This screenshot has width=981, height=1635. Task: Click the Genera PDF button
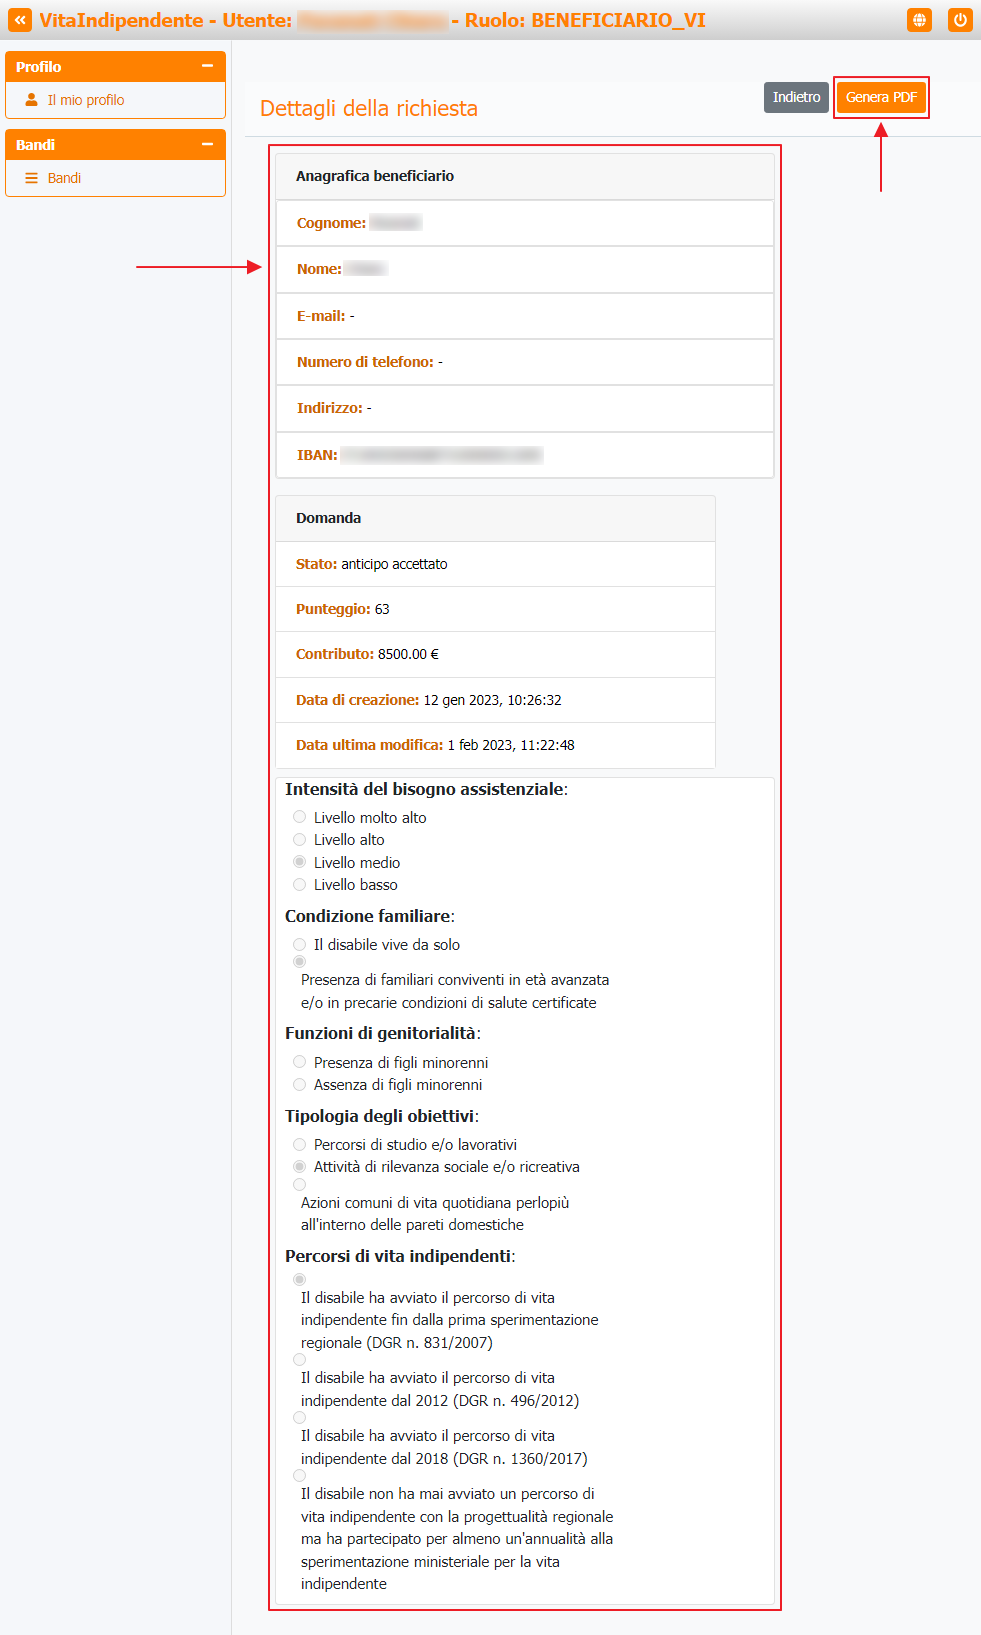point(881,97)
